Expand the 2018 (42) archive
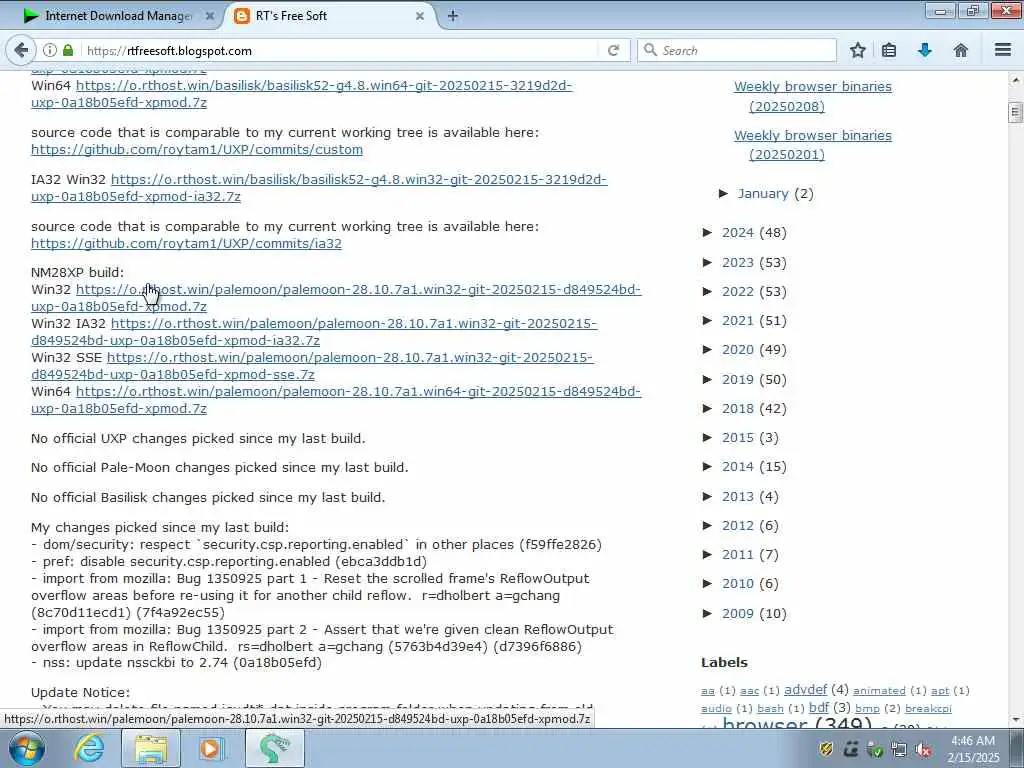The height and width of the screenshot is (768, 1024). (x=707, y=408)
